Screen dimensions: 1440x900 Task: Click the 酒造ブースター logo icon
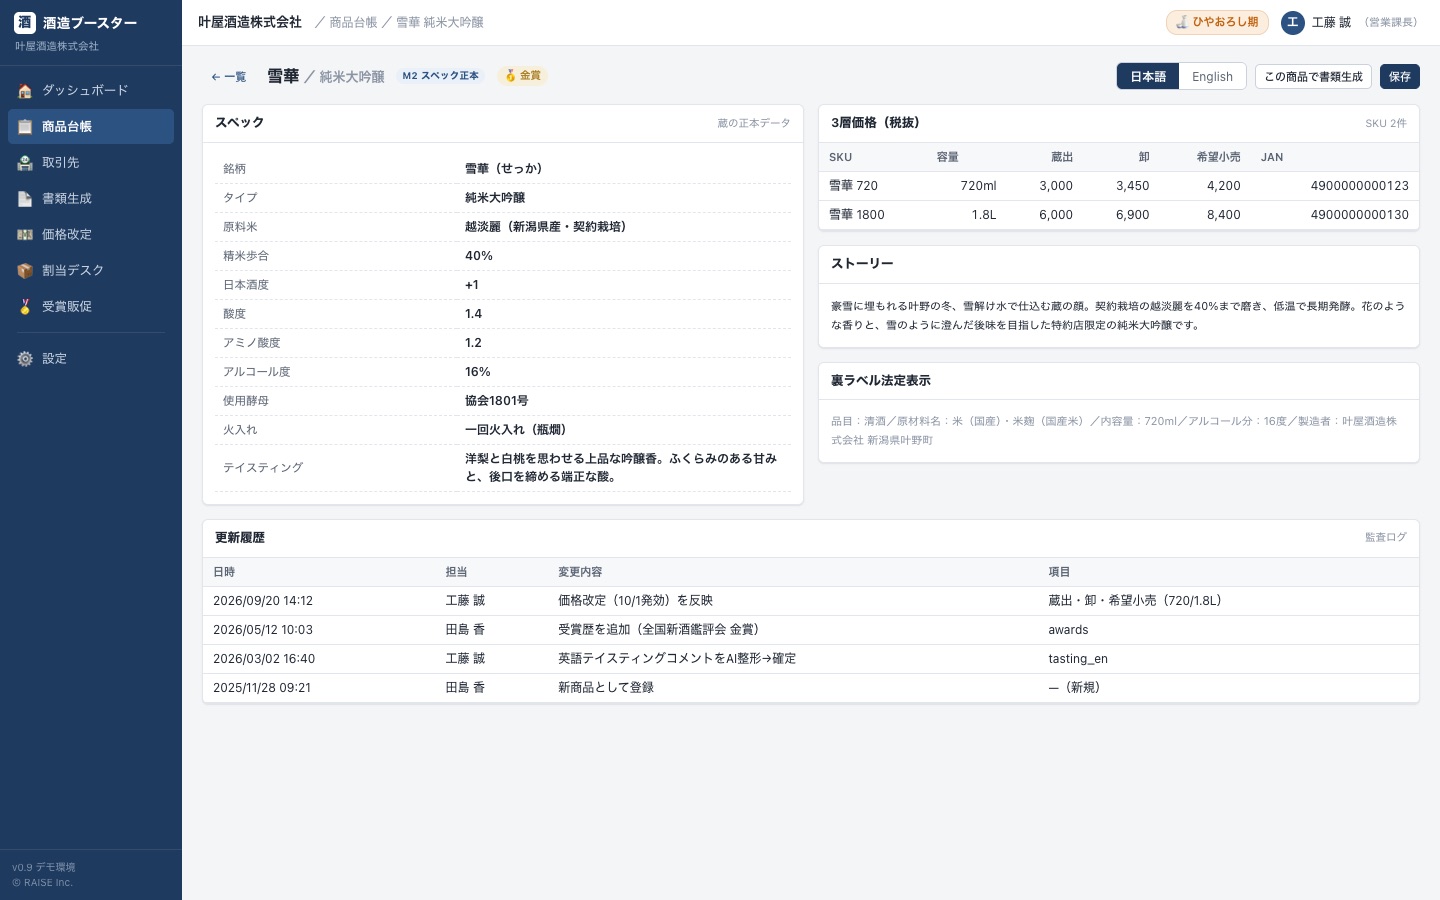tap(25, 22)
